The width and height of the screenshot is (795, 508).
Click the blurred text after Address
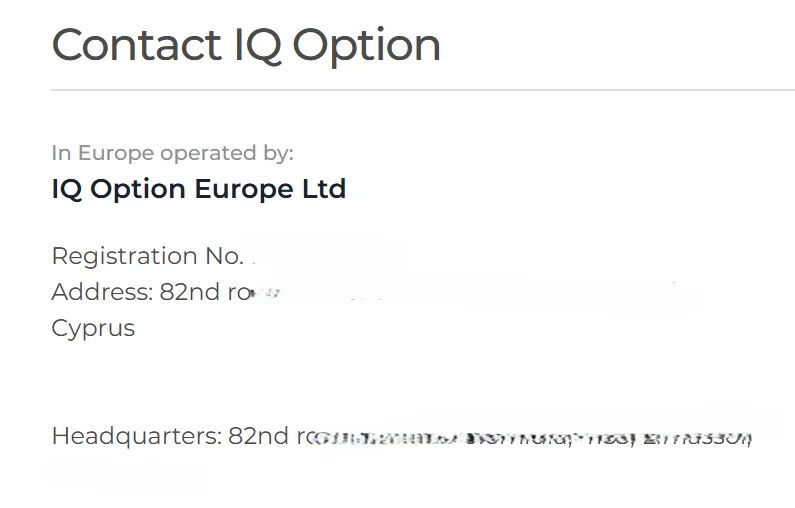[450, 294]
